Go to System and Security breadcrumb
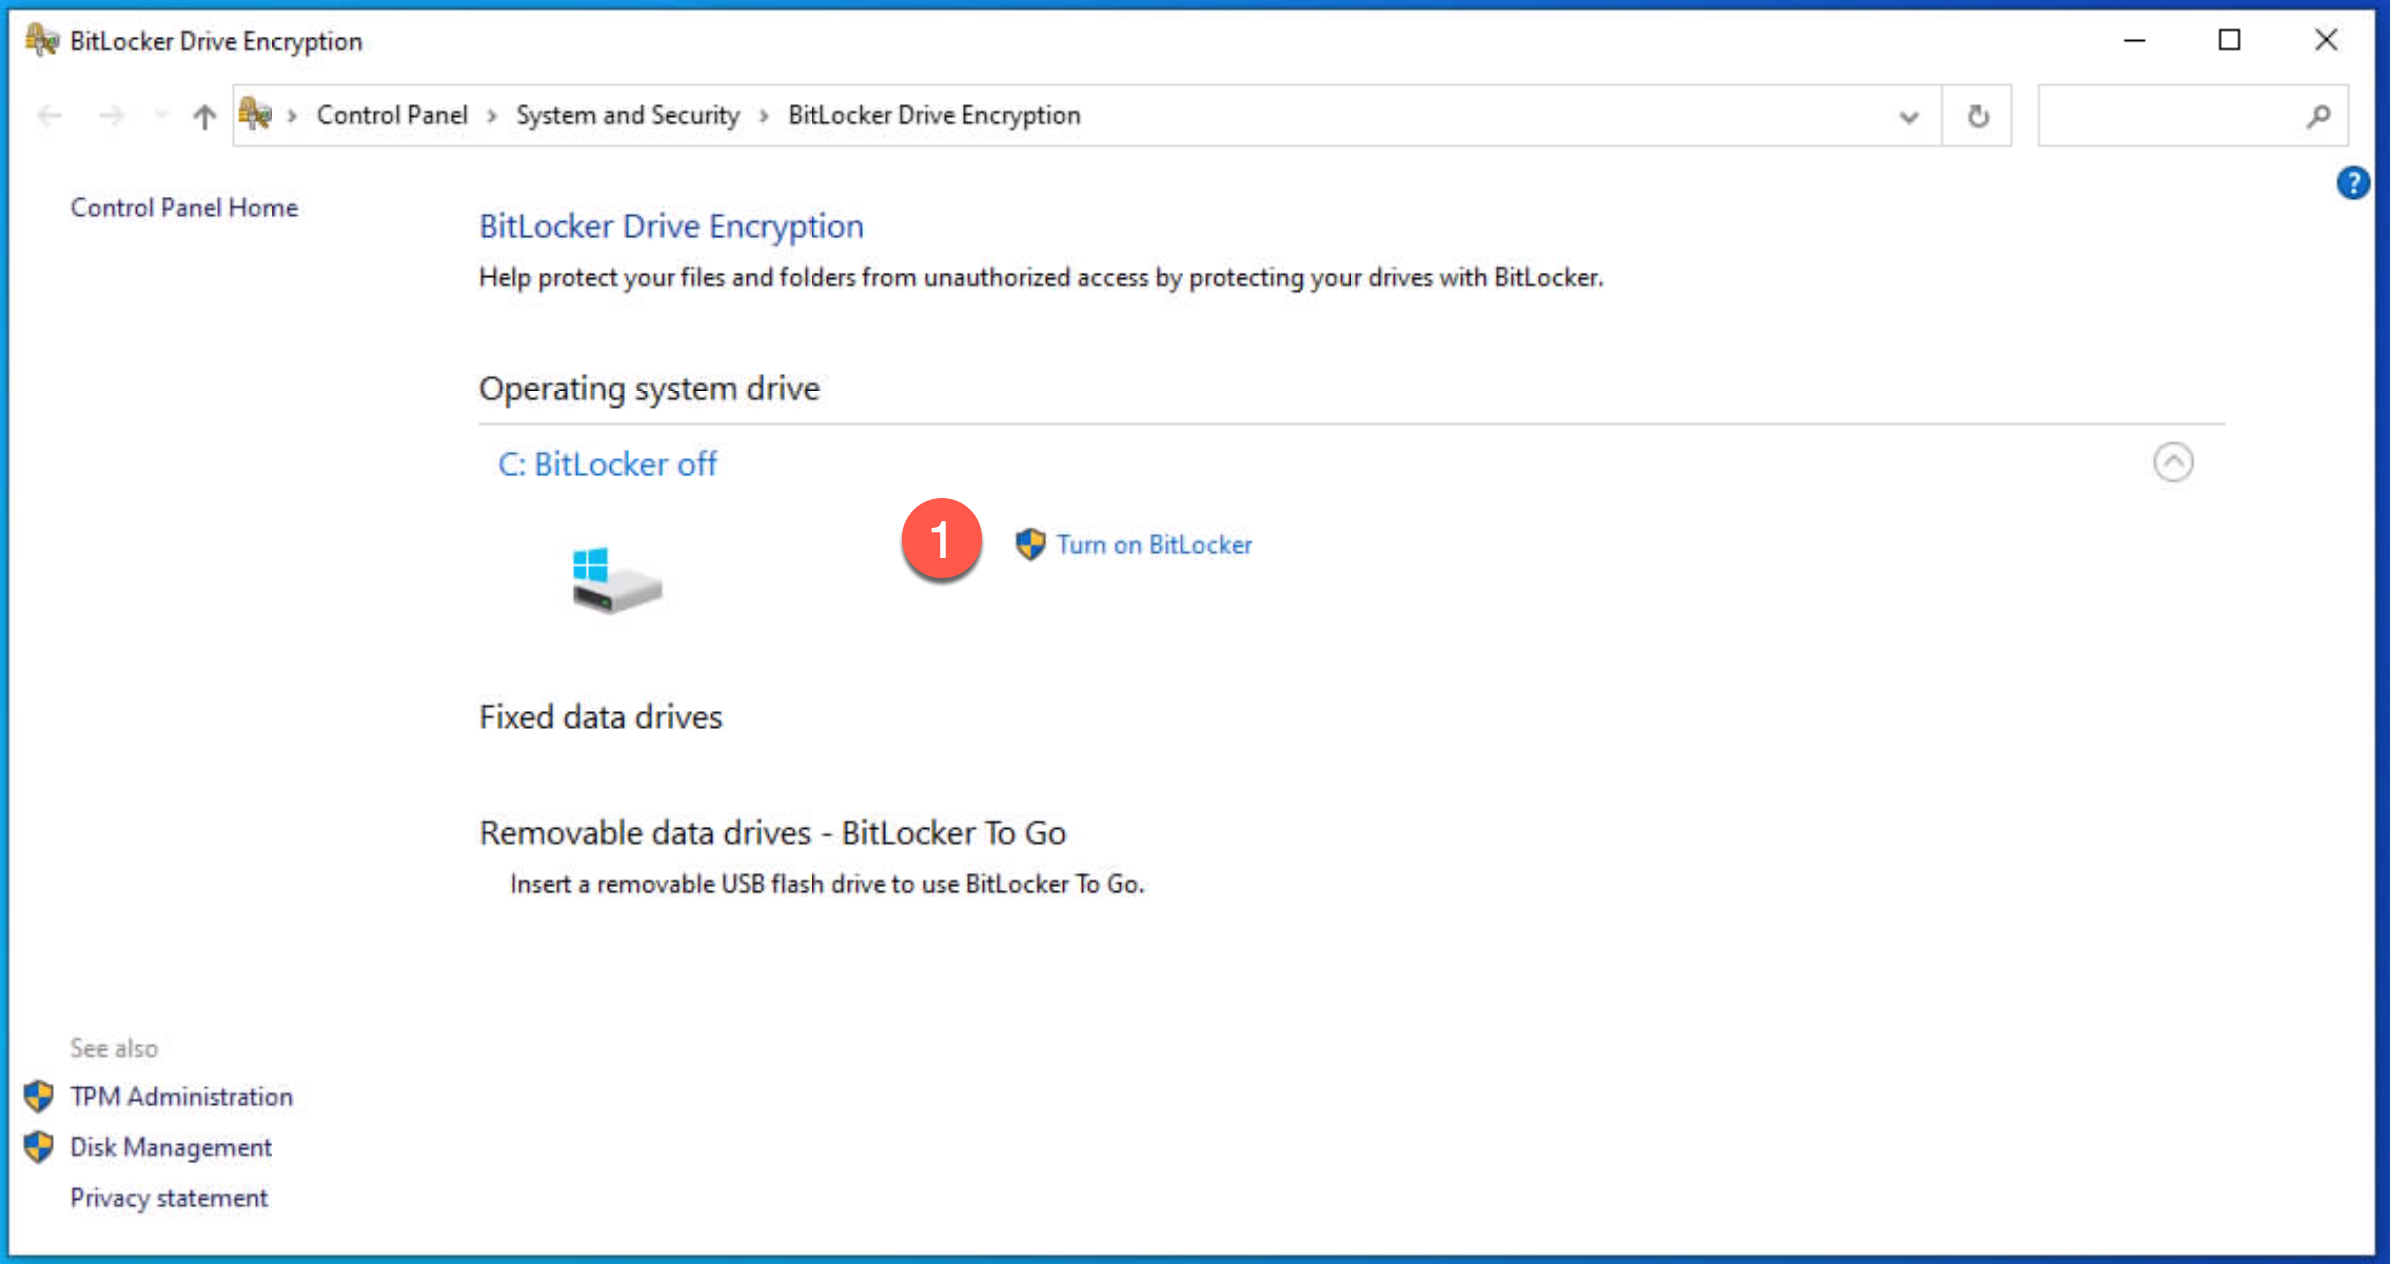The image size is (2390, 1264). [627, 115]
